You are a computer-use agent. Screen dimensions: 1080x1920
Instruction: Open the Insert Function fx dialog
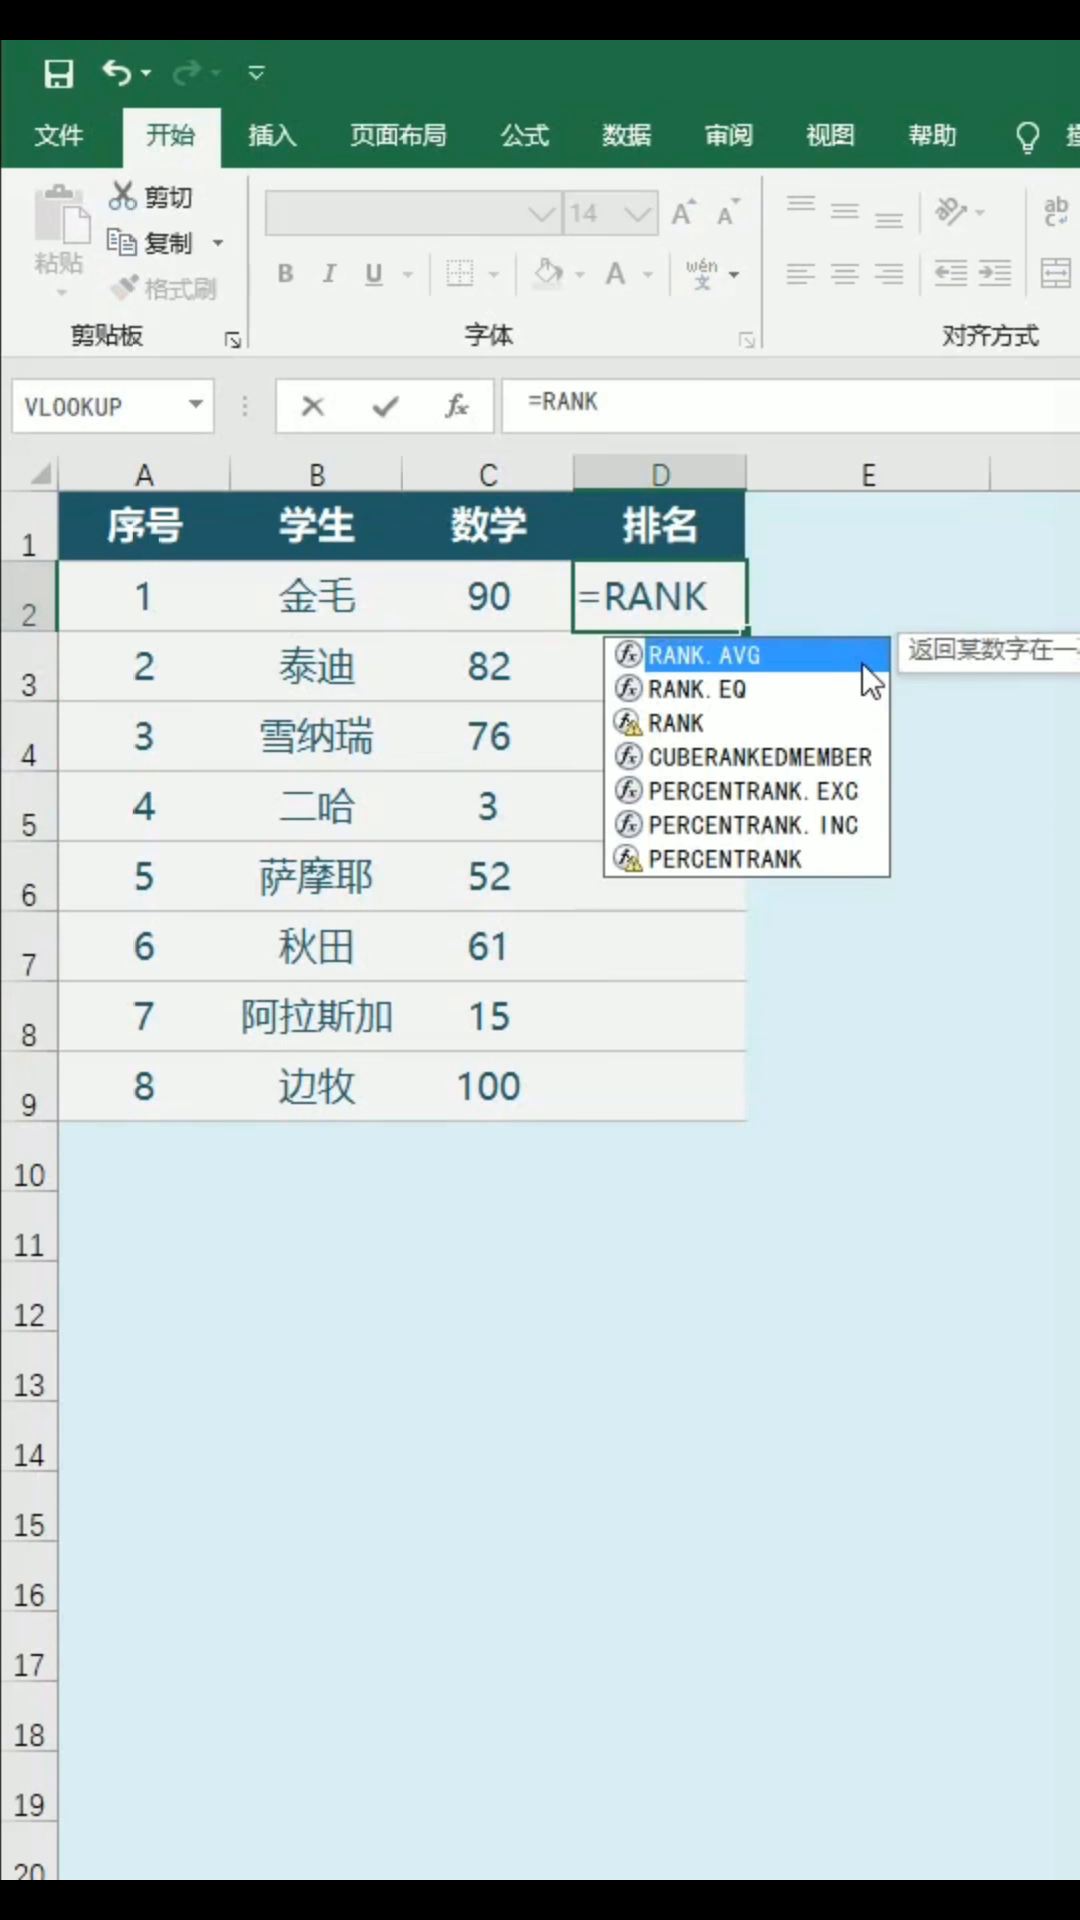(457, 406)
